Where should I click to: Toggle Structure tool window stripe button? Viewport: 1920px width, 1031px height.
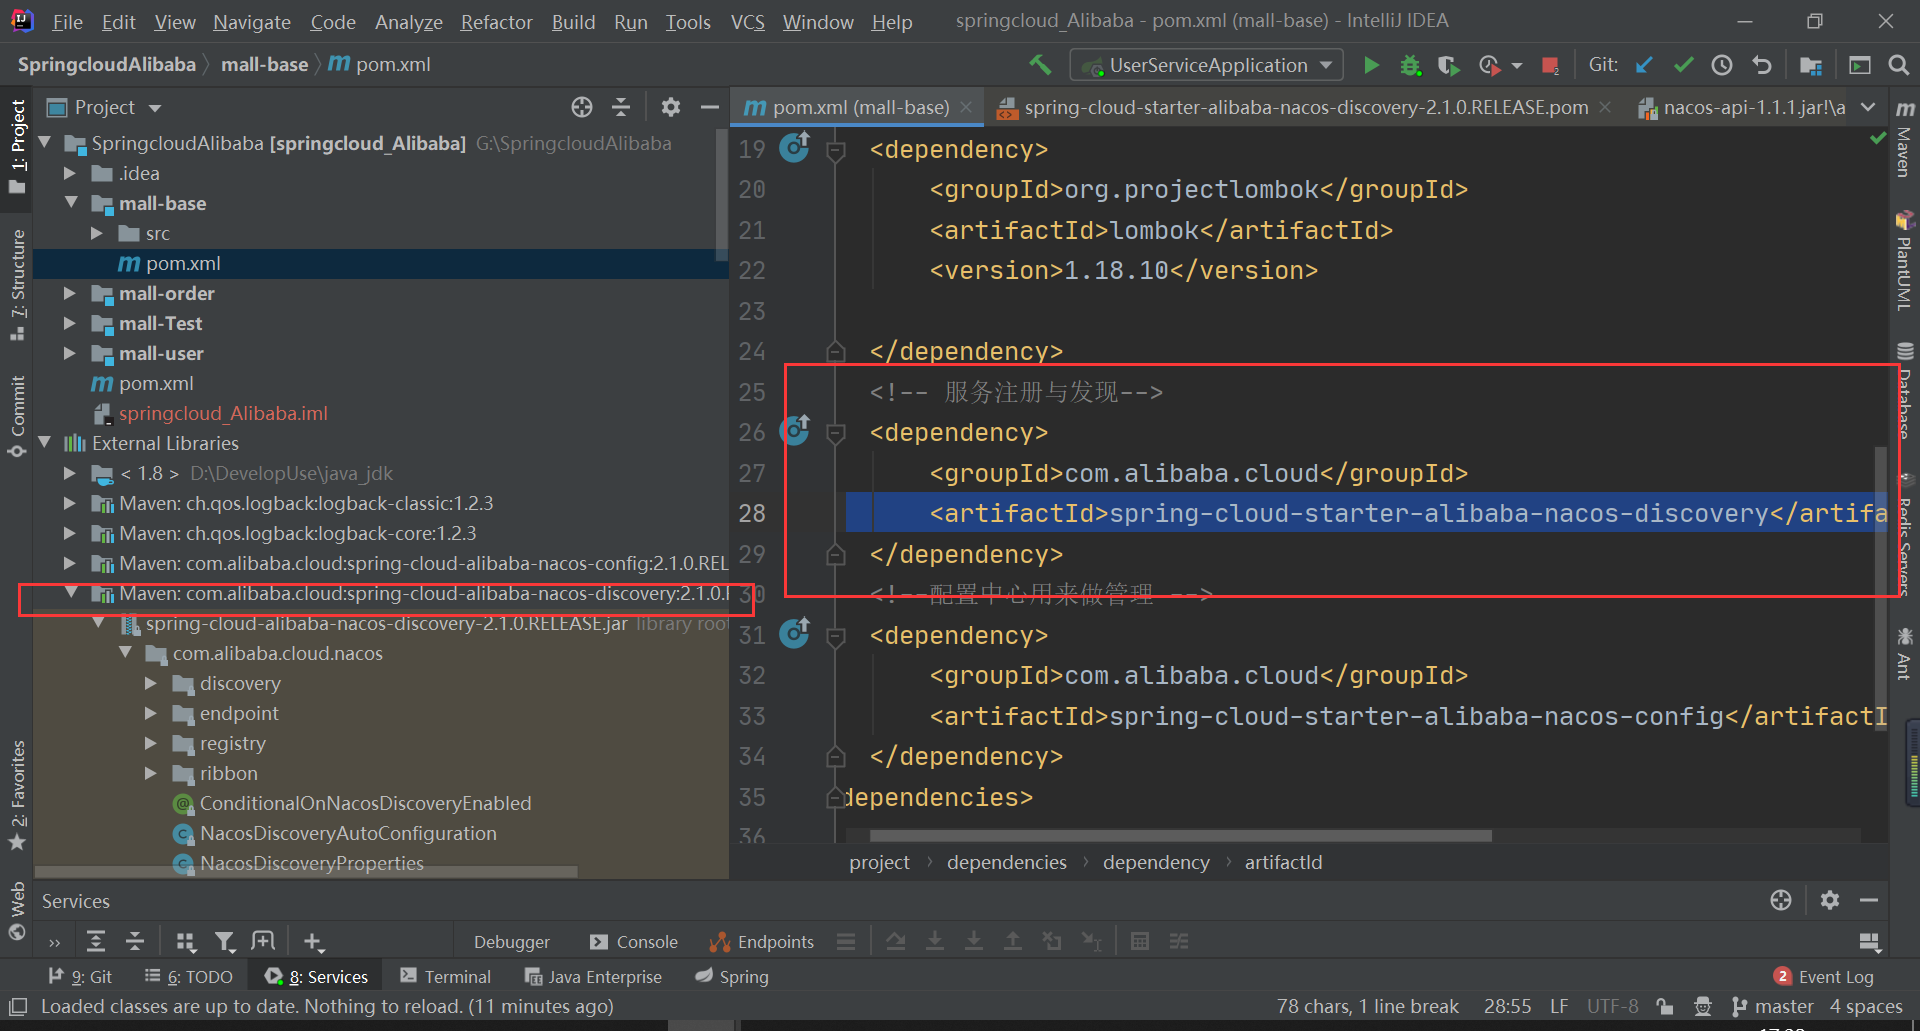(17, 284)
